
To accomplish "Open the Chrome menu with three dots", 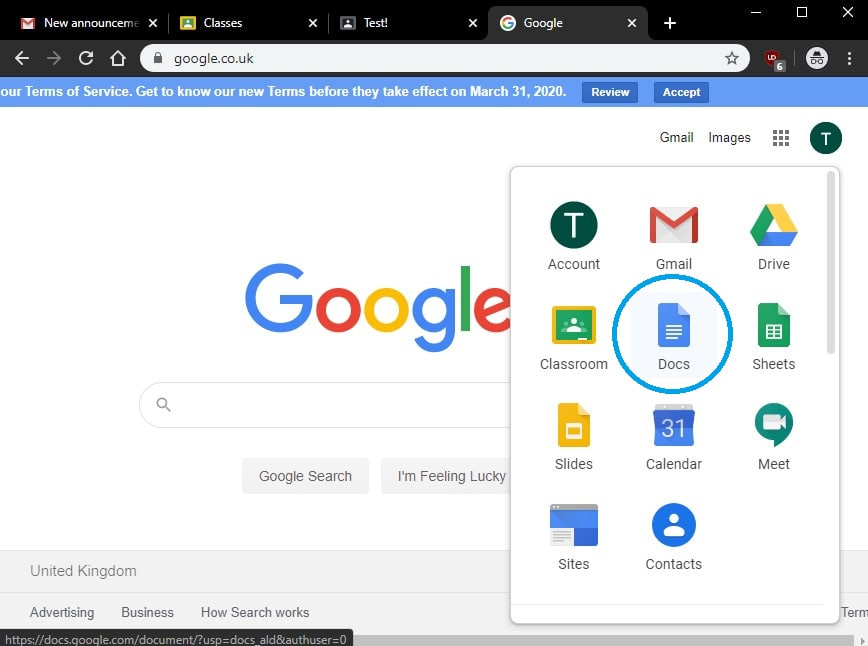I will [851, 58].
